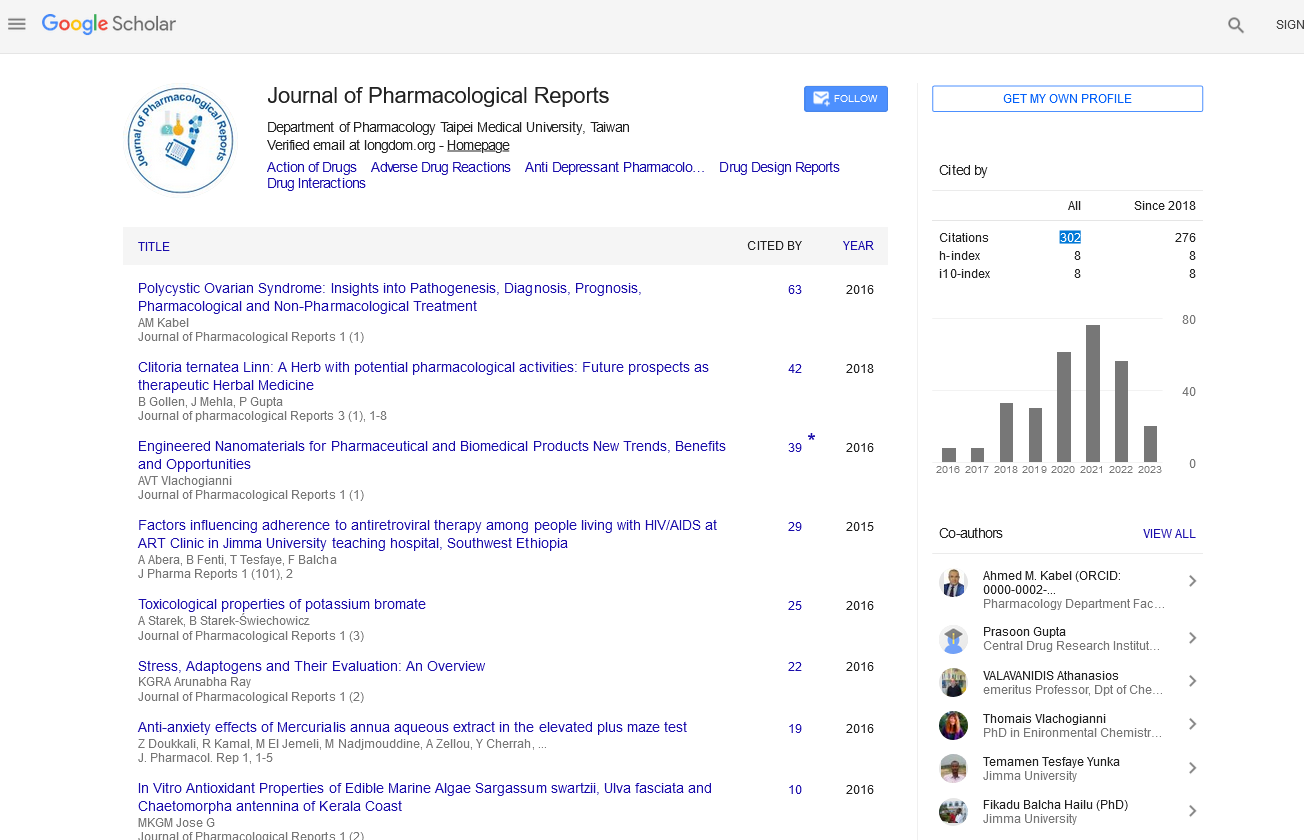Expand chevron beside Fikadu Balcha Hailu
1304x840 pixels.
click(1192, 811)
